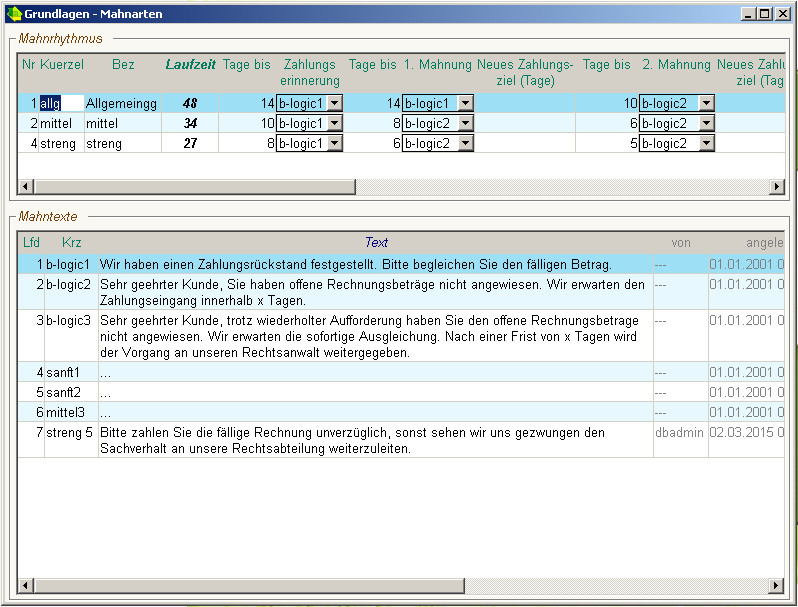Select Mahntext row b-logic1

point(401,265)
